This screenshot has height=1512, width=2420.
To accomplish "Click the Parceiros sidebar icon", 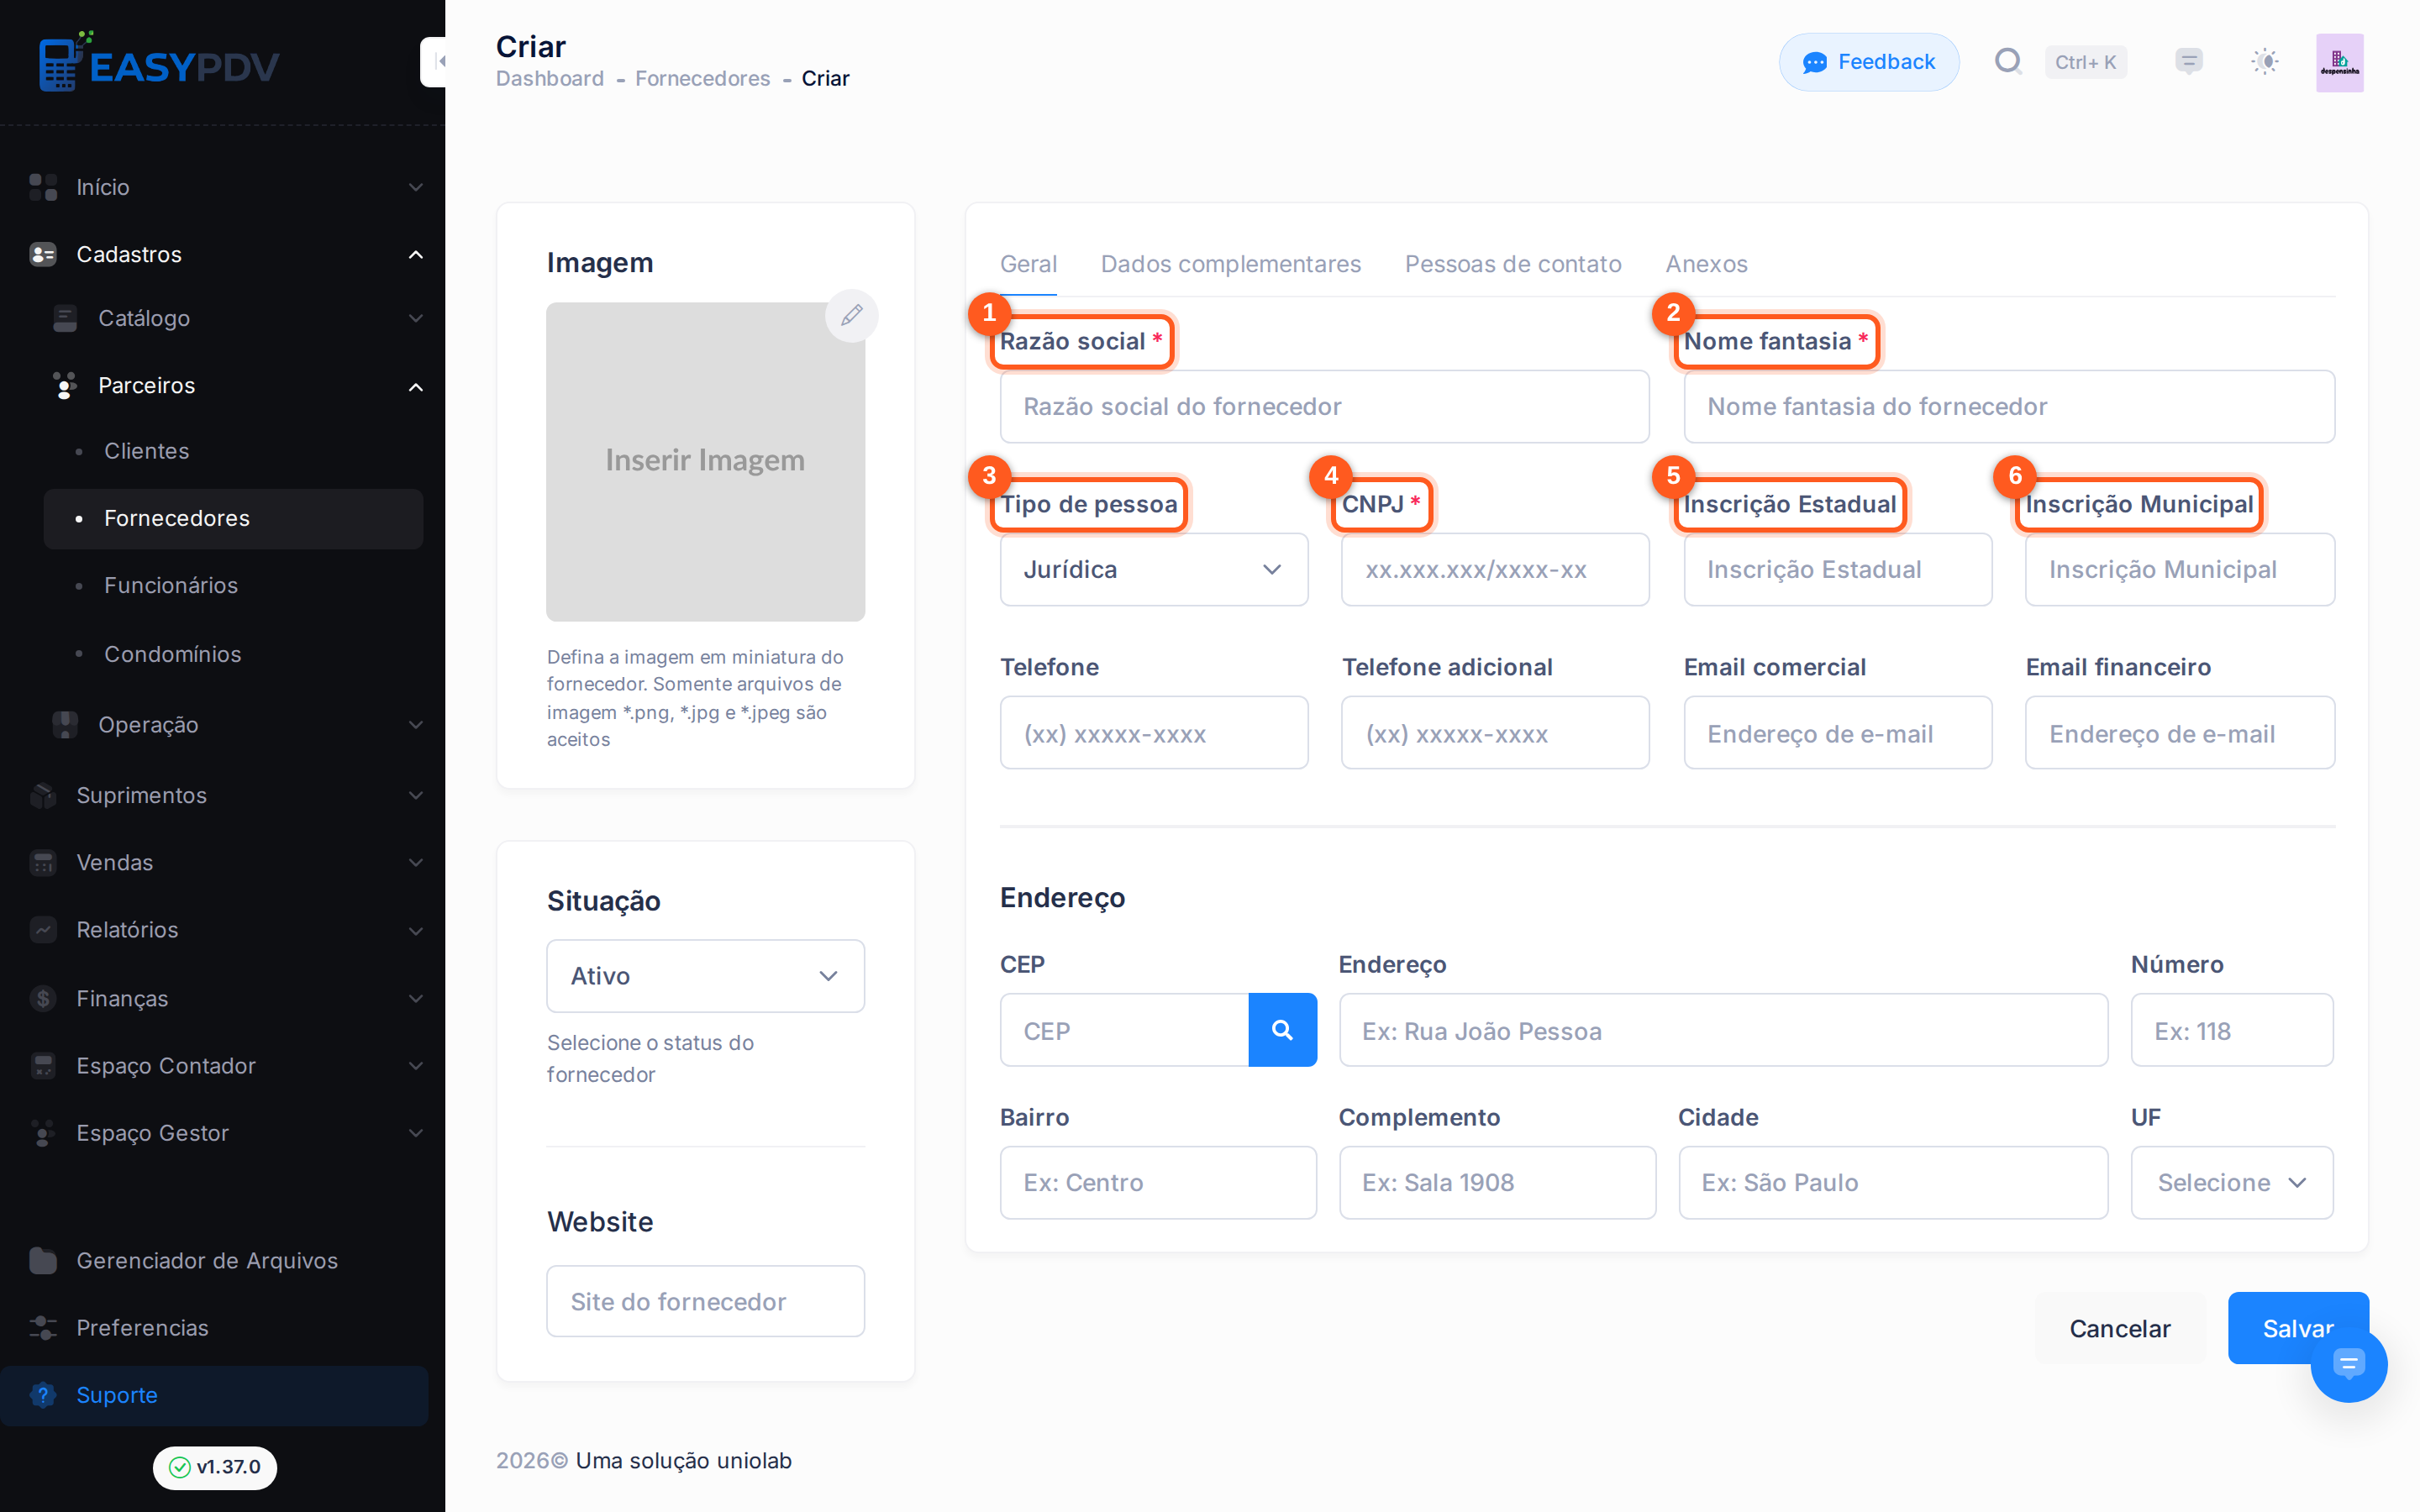I will click(x=65, y=386).
